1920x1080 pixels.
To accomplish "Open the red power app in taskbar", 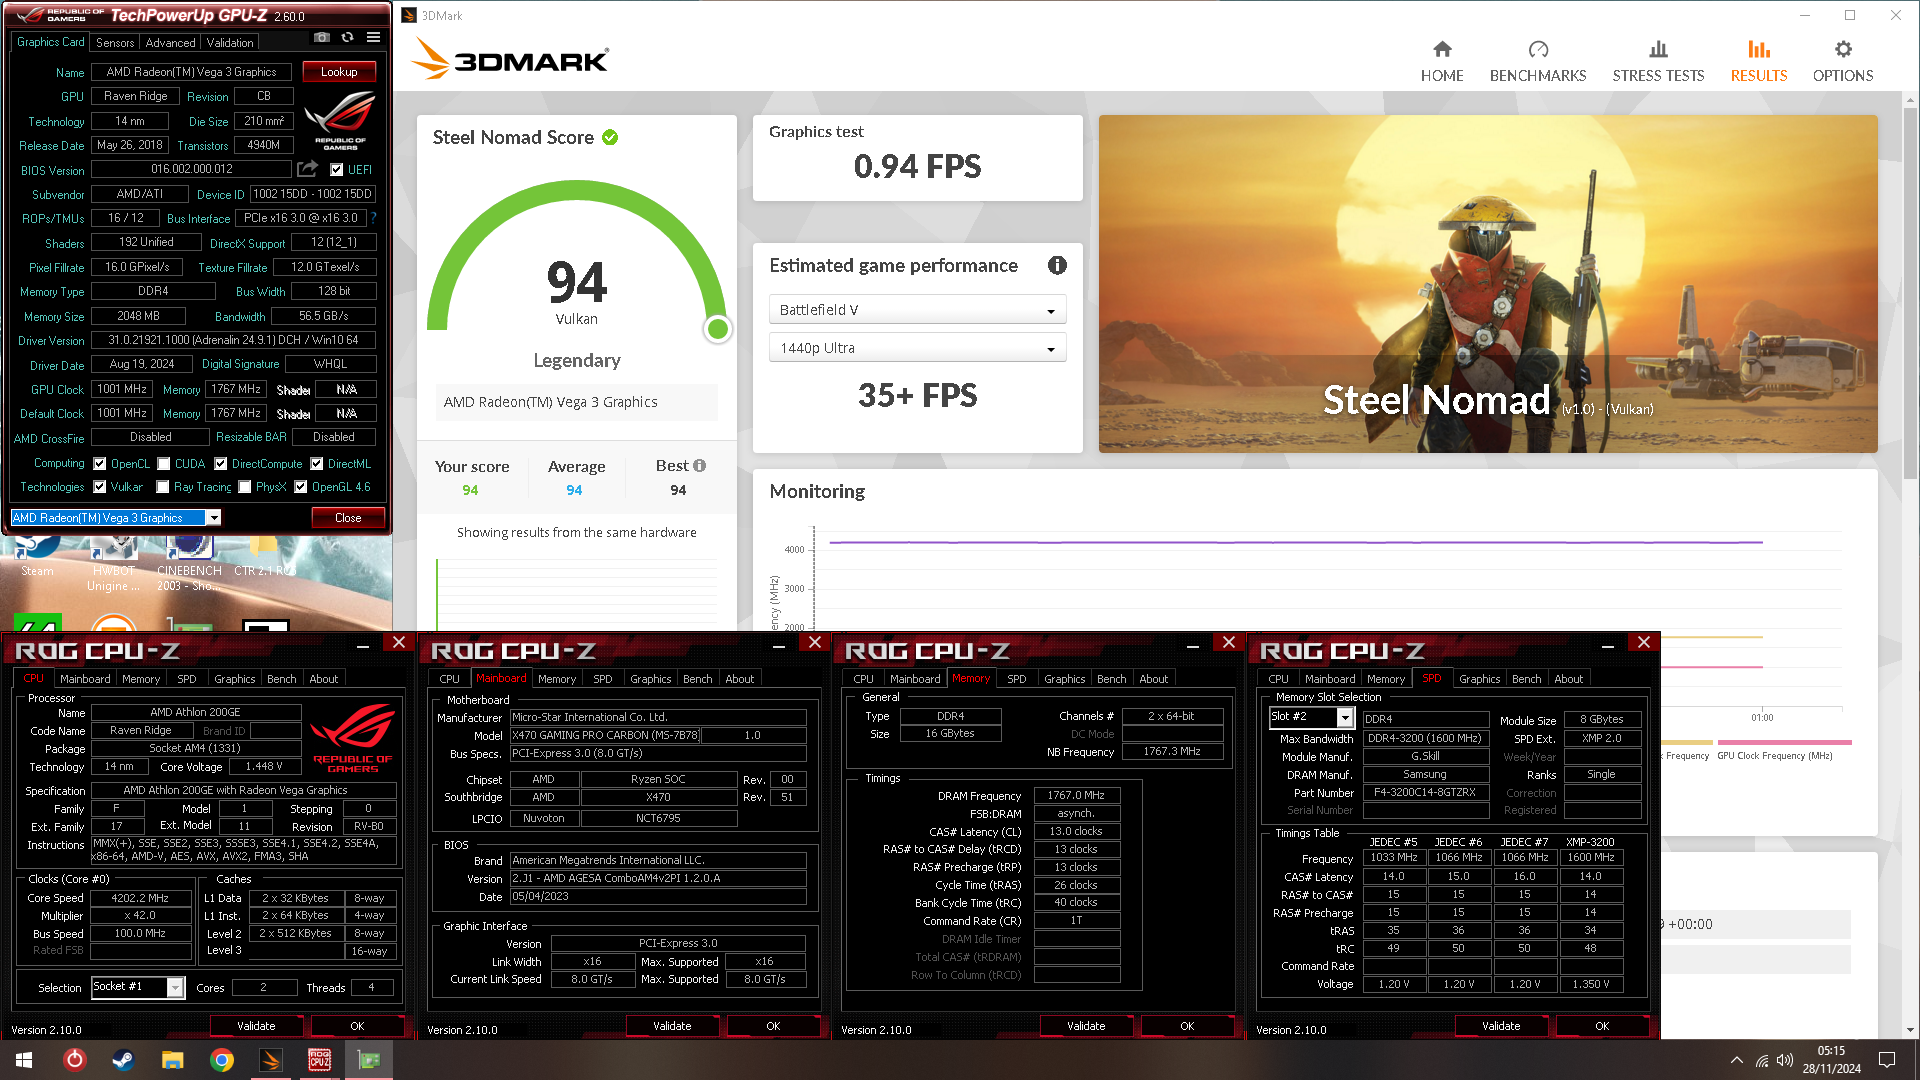I will 75,1060.
